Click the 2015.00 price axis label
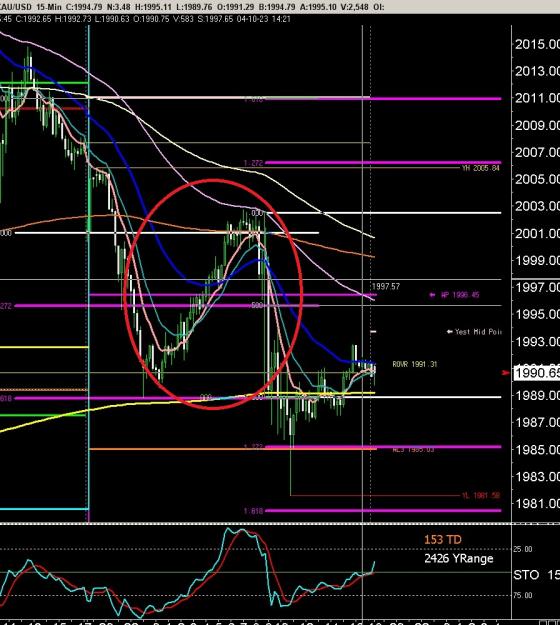The width and height of the screenshot is (560, 625). pyautogui.click(x=537, y=44)
